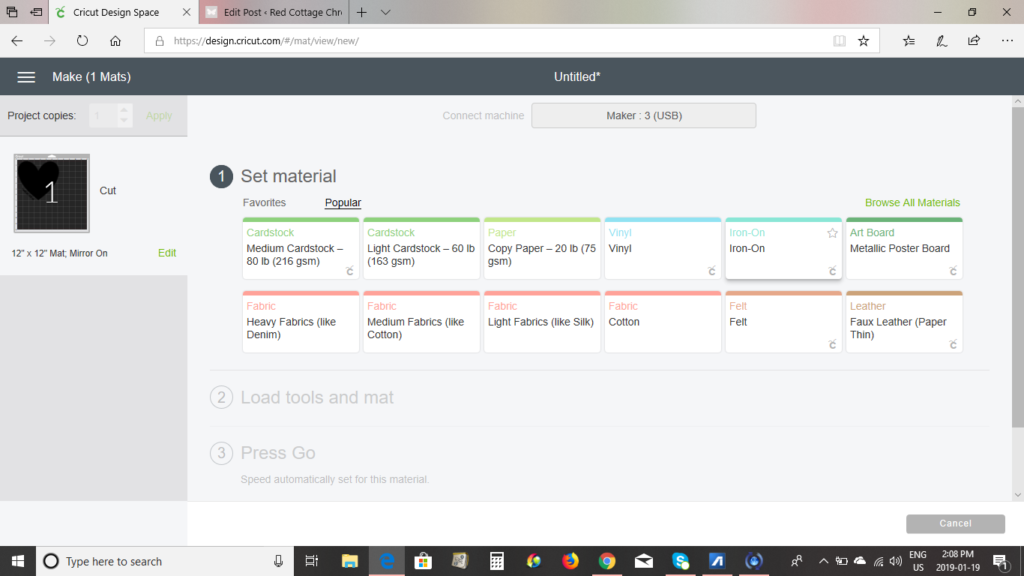The width and height of the screenshot is (1024, 576).
Task: Switch to Edit Post Red Cottage tab
Action: 274,12
